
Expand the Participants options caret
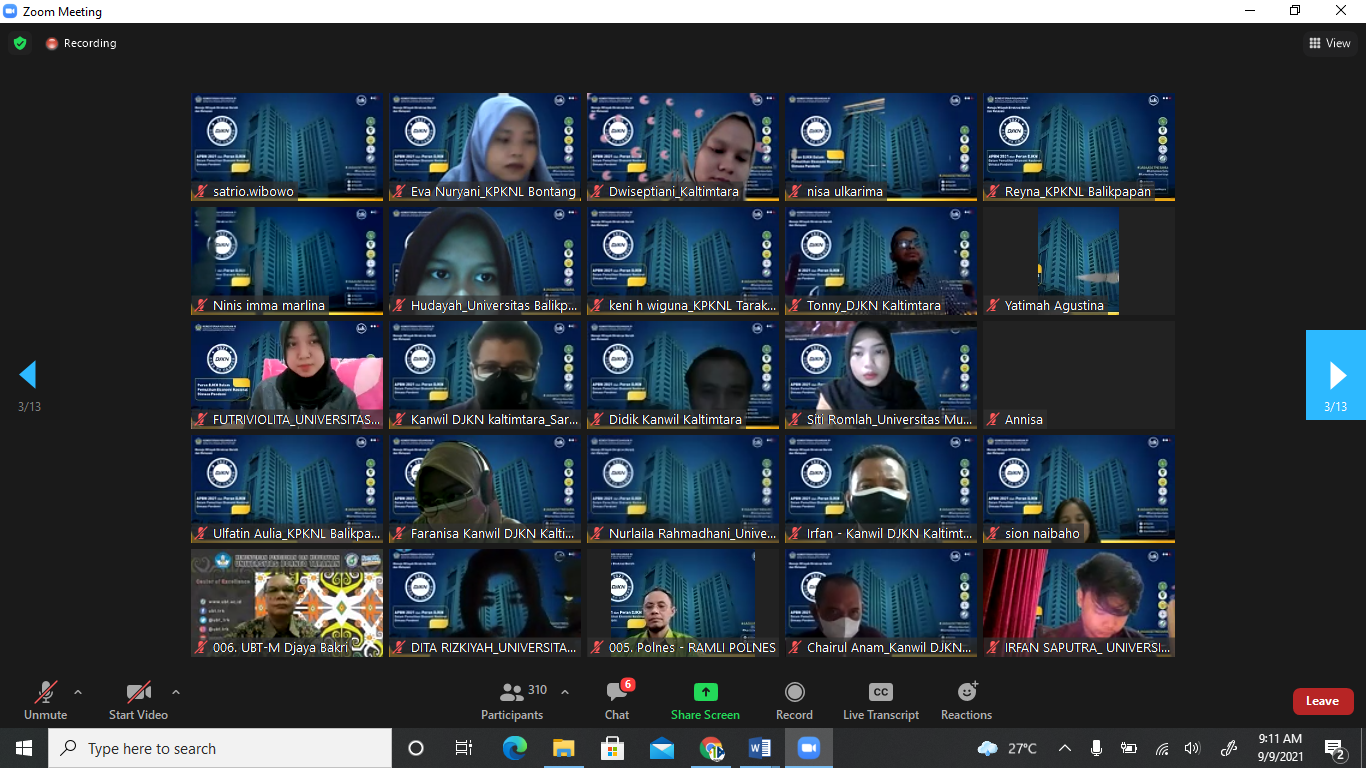click(565, 692)
